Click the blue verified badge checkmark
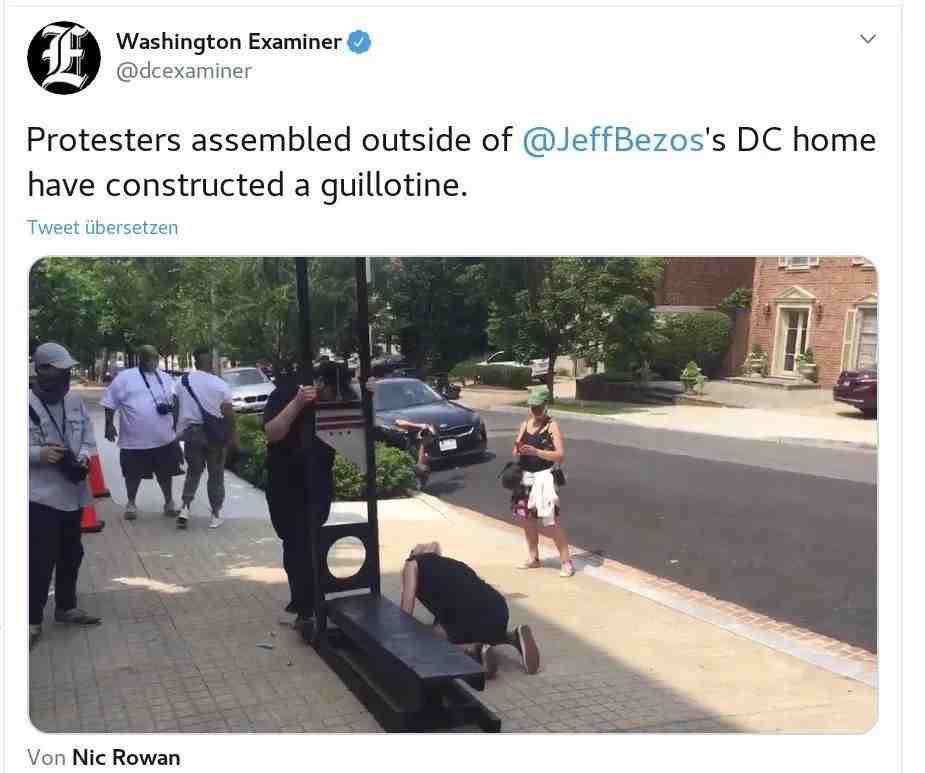Screen dimensions: 925x773 coord(359,42)
